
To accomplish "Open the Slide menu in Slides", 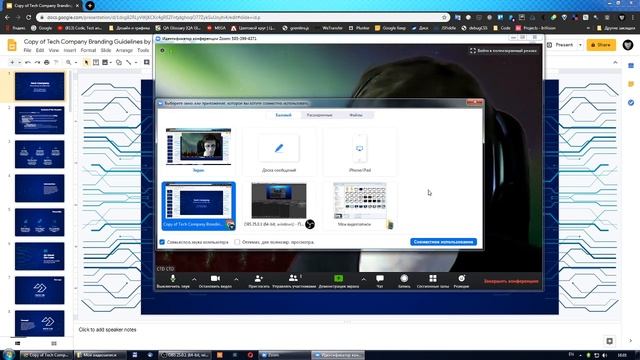I will pos(106,50).
